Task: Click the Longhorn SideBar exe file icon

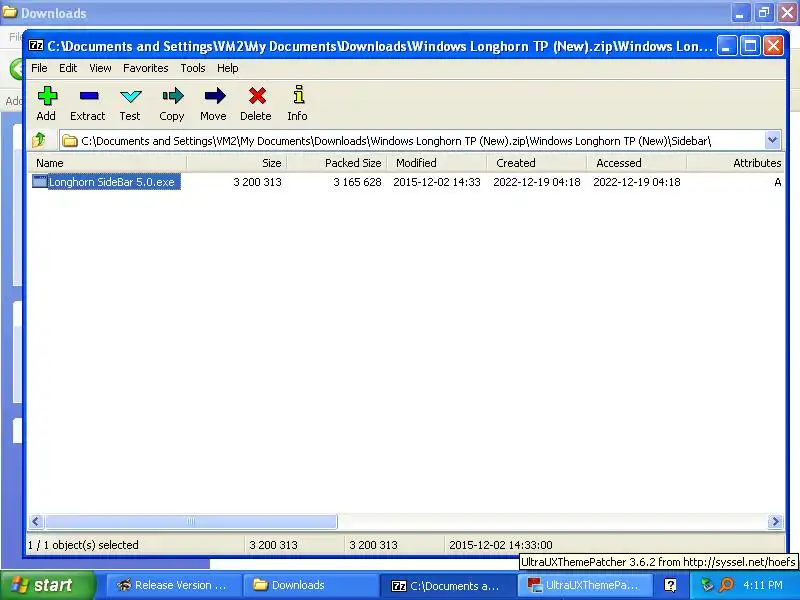Action: coord(39,182)
